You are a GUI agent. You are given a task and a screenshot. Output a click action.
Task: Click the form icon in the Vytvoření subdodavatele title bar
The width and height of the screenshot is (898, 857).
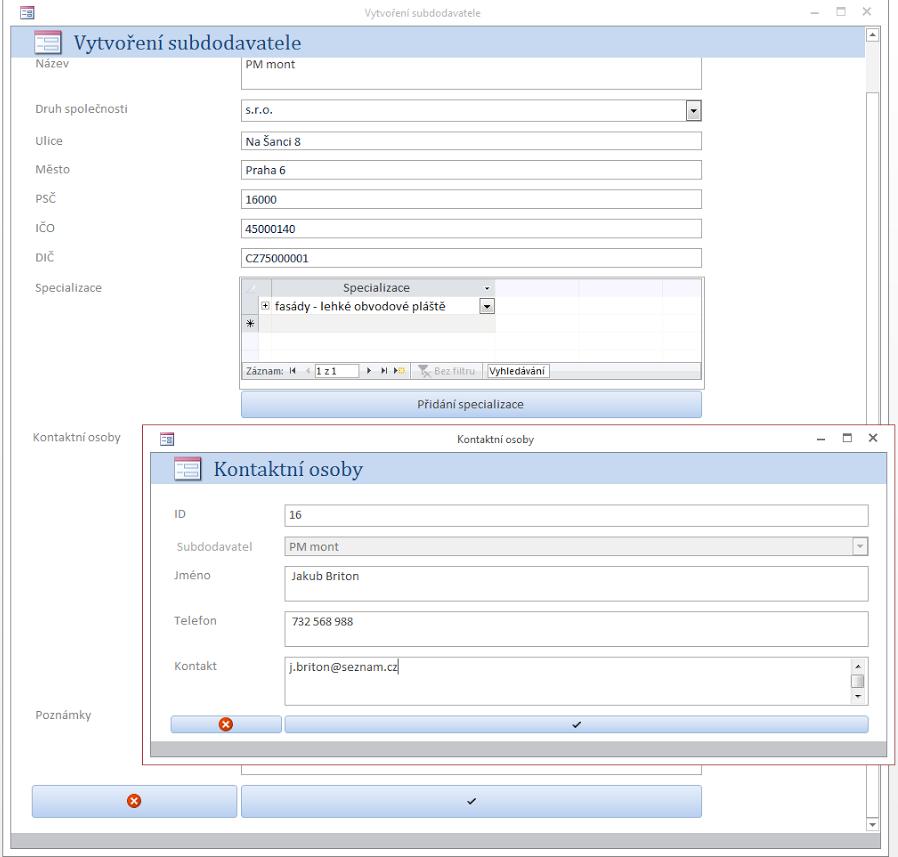point(27,12)
